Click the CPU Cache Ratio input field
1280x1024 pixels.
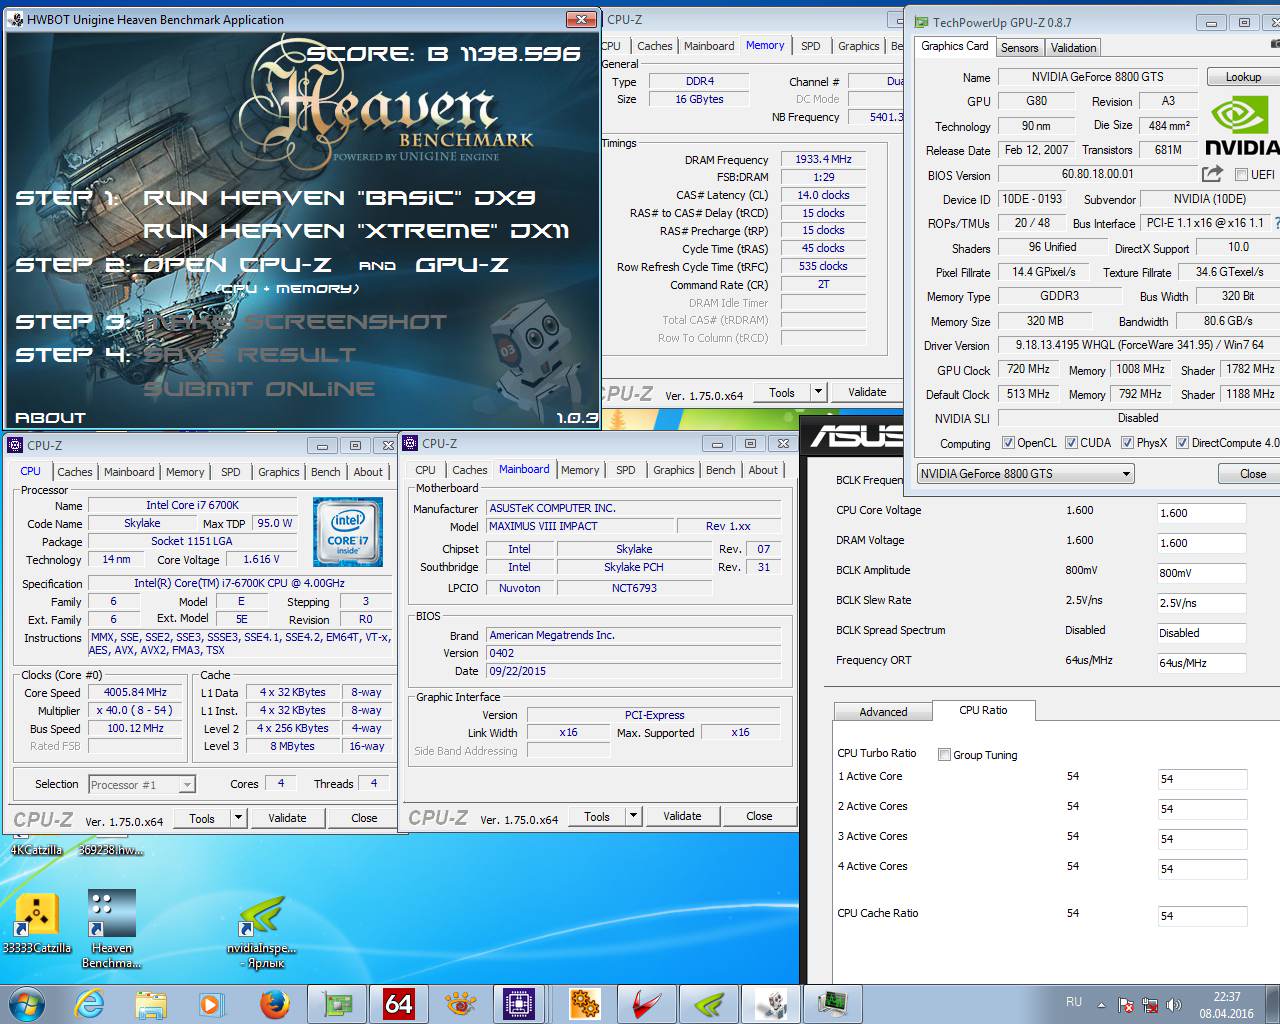(1201, 916)
